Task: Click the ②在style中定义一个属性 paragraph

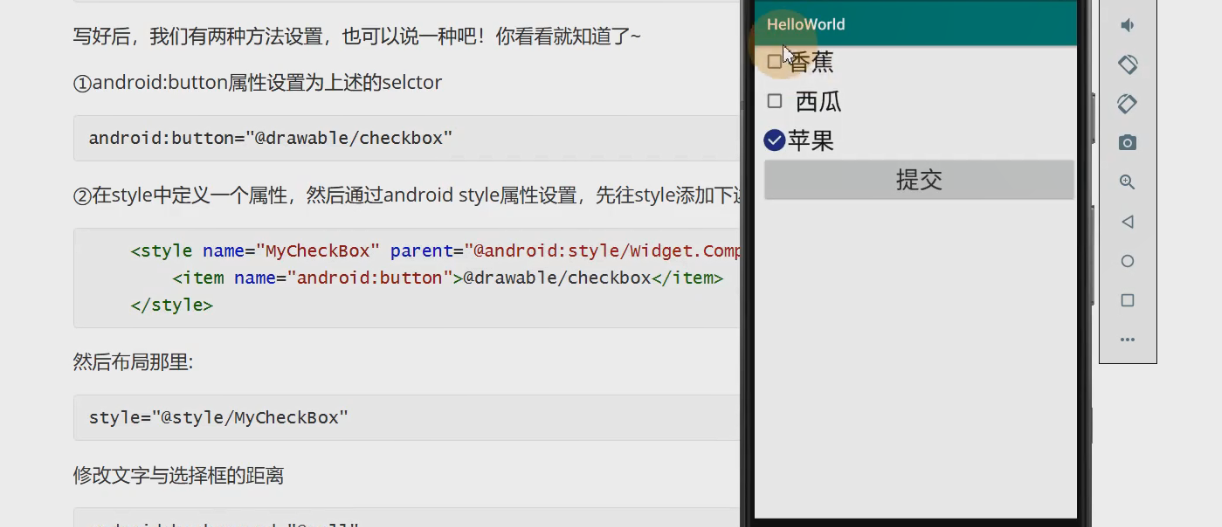Action: click(x=406, y=195)
